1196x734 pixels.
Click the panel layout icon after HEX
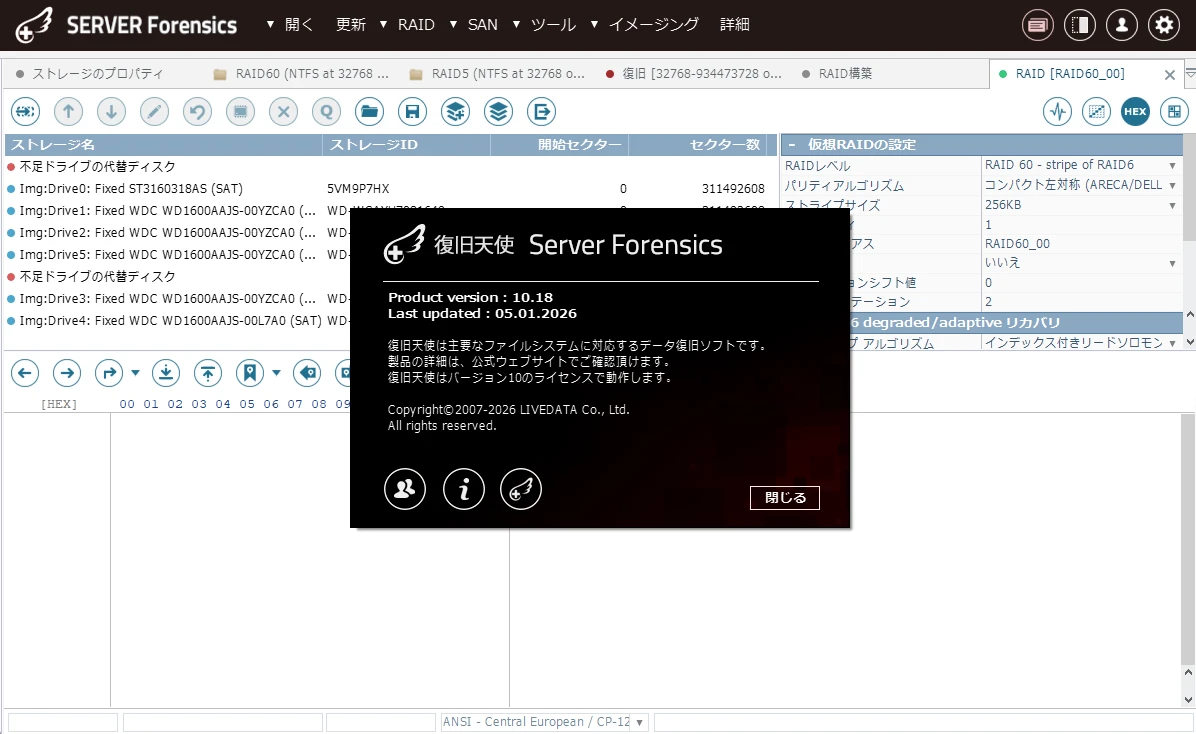(x=1174, y=111)
